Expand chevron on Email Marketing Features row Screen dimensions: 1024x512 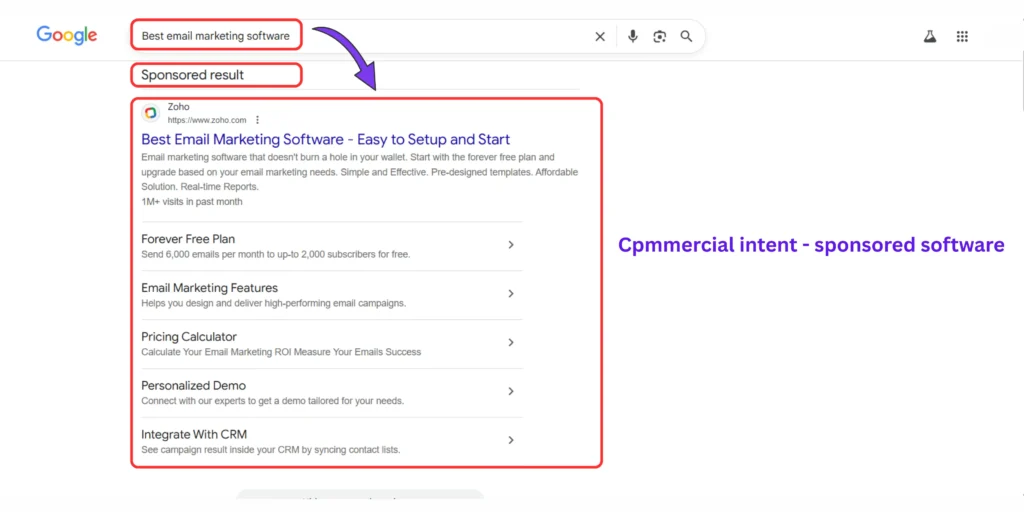pyautogui.click(x=511, y=294)
